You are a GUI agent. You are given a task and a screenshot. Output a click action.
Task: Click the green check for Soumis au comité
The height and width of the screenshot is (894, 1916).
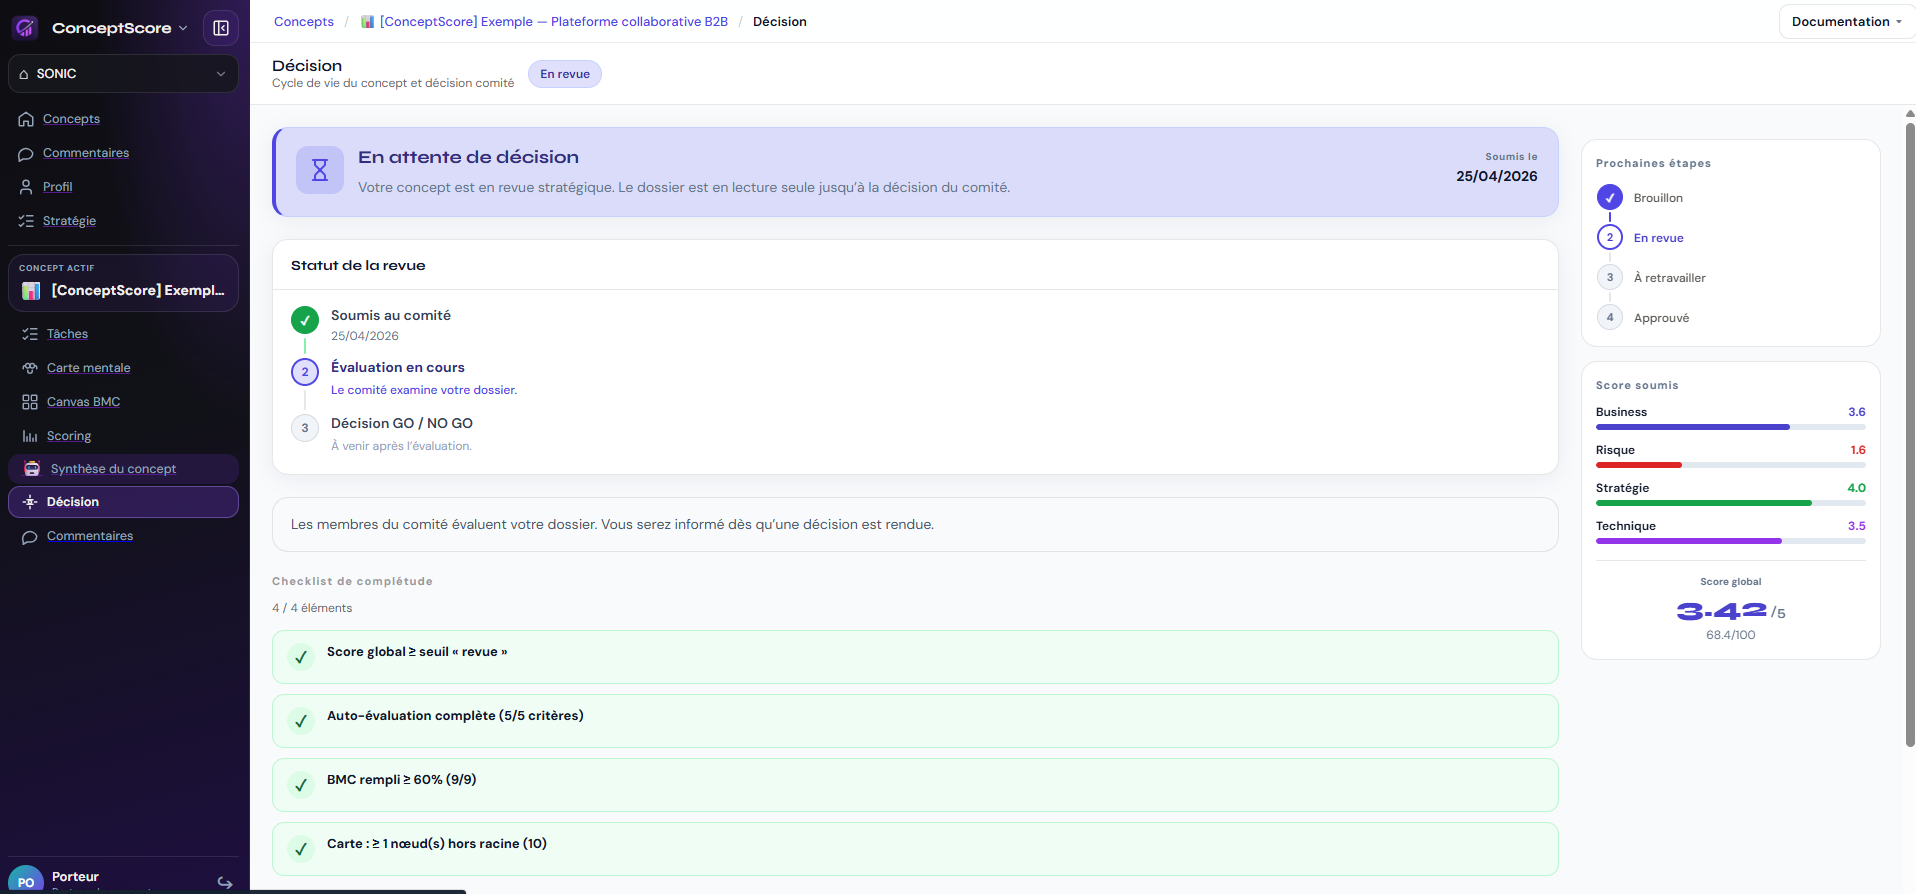(x=305, y=320)
